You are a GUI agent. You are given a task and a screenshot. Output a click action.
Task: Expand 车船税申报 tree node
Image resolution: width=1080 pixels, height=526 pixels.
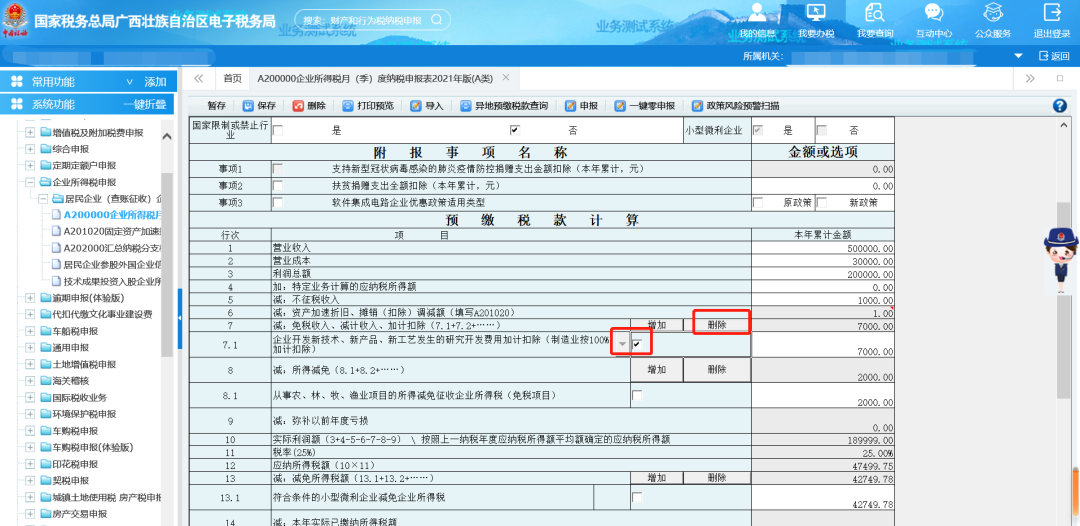pyautogui.click(x=30, y=331)
